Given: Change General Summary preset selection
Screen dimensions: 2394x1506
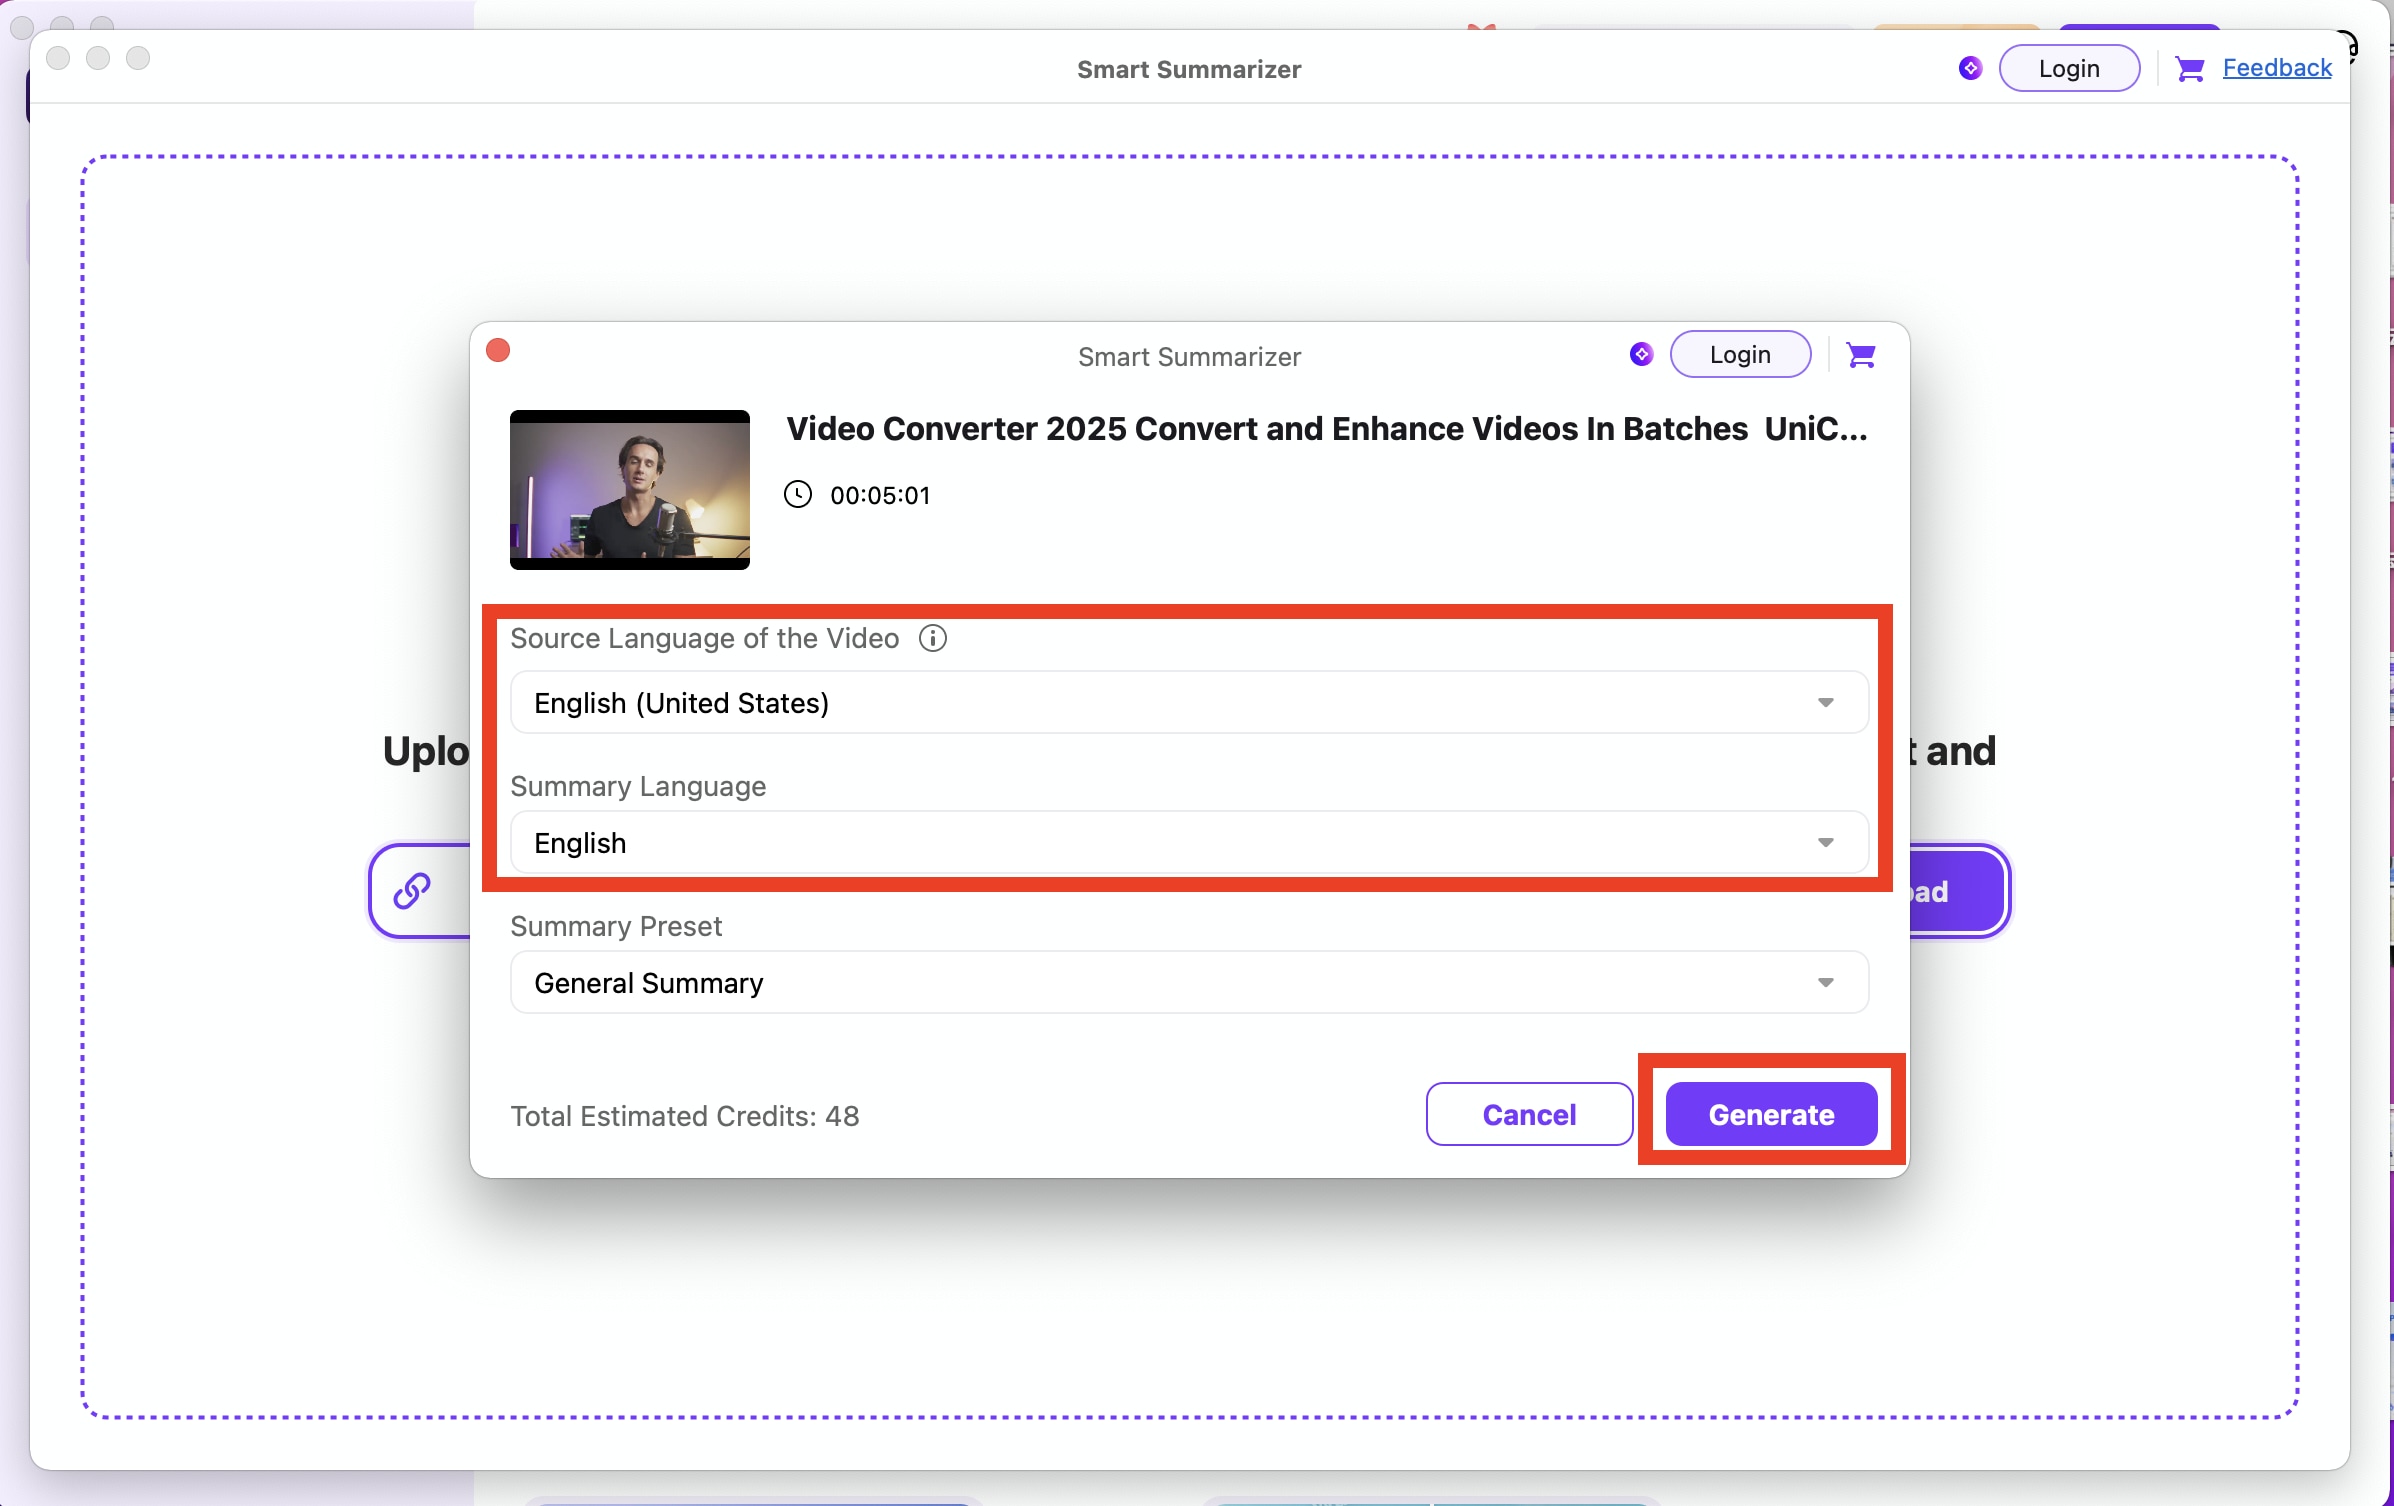Looking at the screenshot, I should coord(647,982).
